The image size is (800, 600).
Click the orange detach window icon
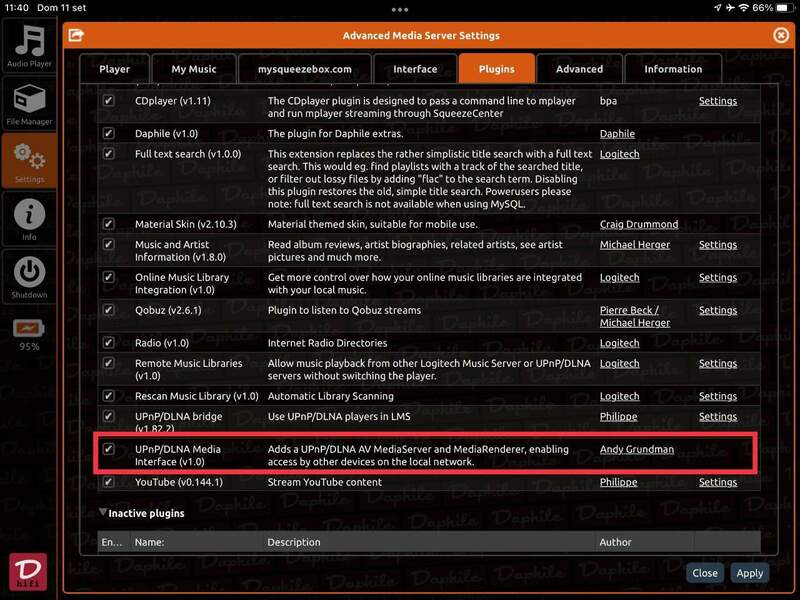point(75,35)
